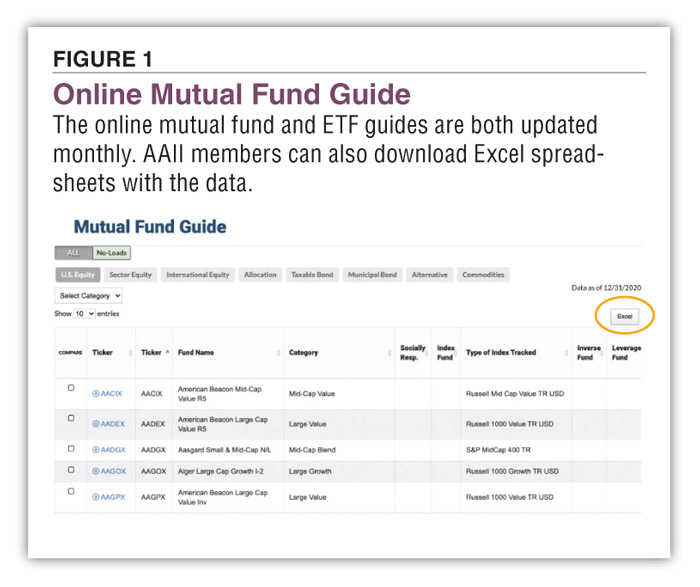Screen dimensions: 700x587
Task: Open the AAGPX ticker link
Action: pyautogui.click(x=112, y=497)
